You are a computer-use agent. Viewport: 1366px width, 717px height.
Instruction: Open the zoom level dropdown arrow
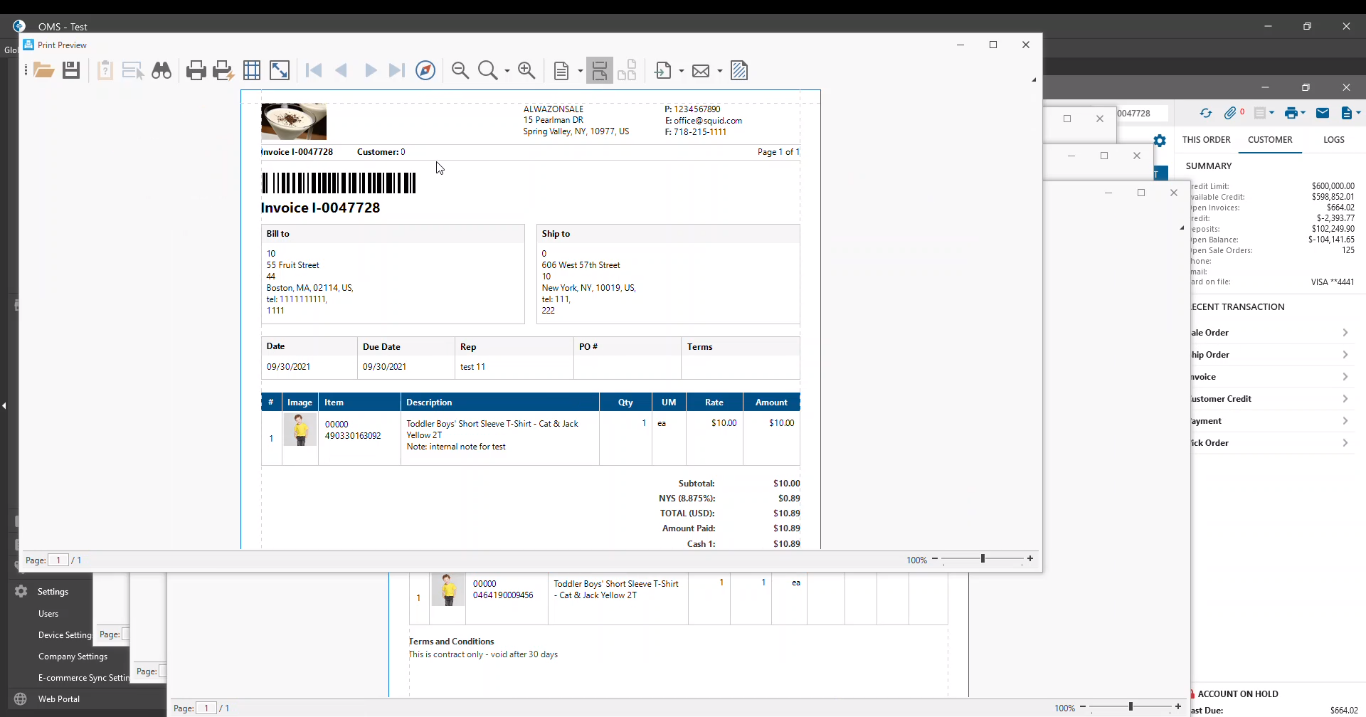pos(507,71)
